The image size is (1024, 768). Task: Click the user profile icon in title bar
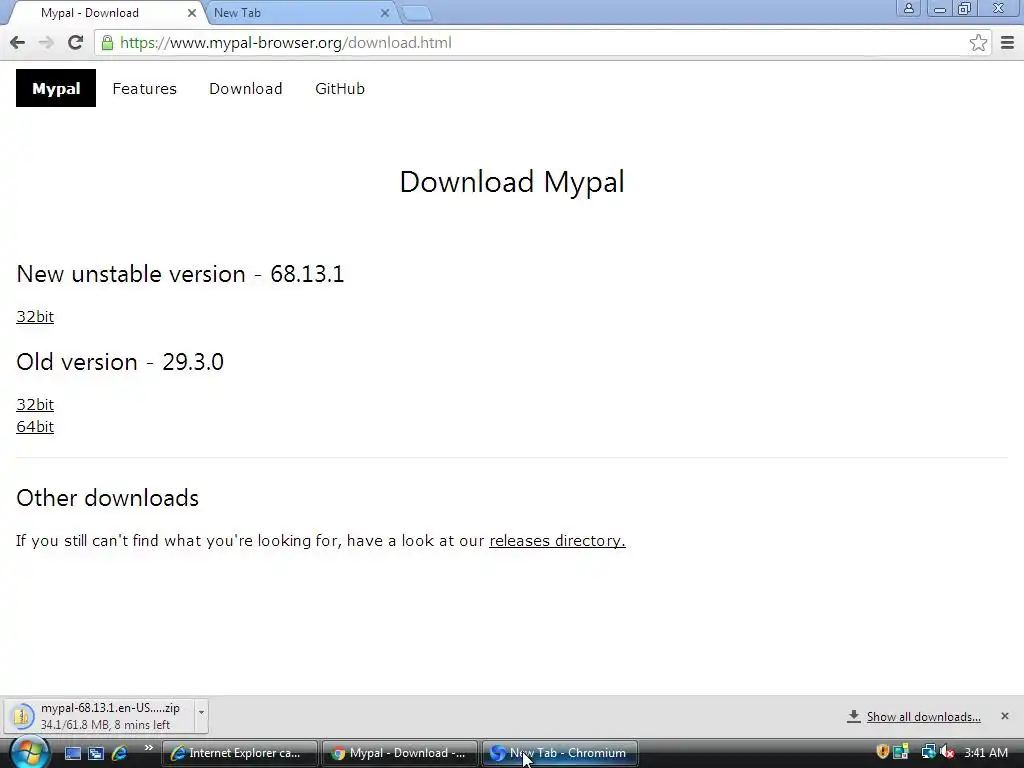coord(908,9)
